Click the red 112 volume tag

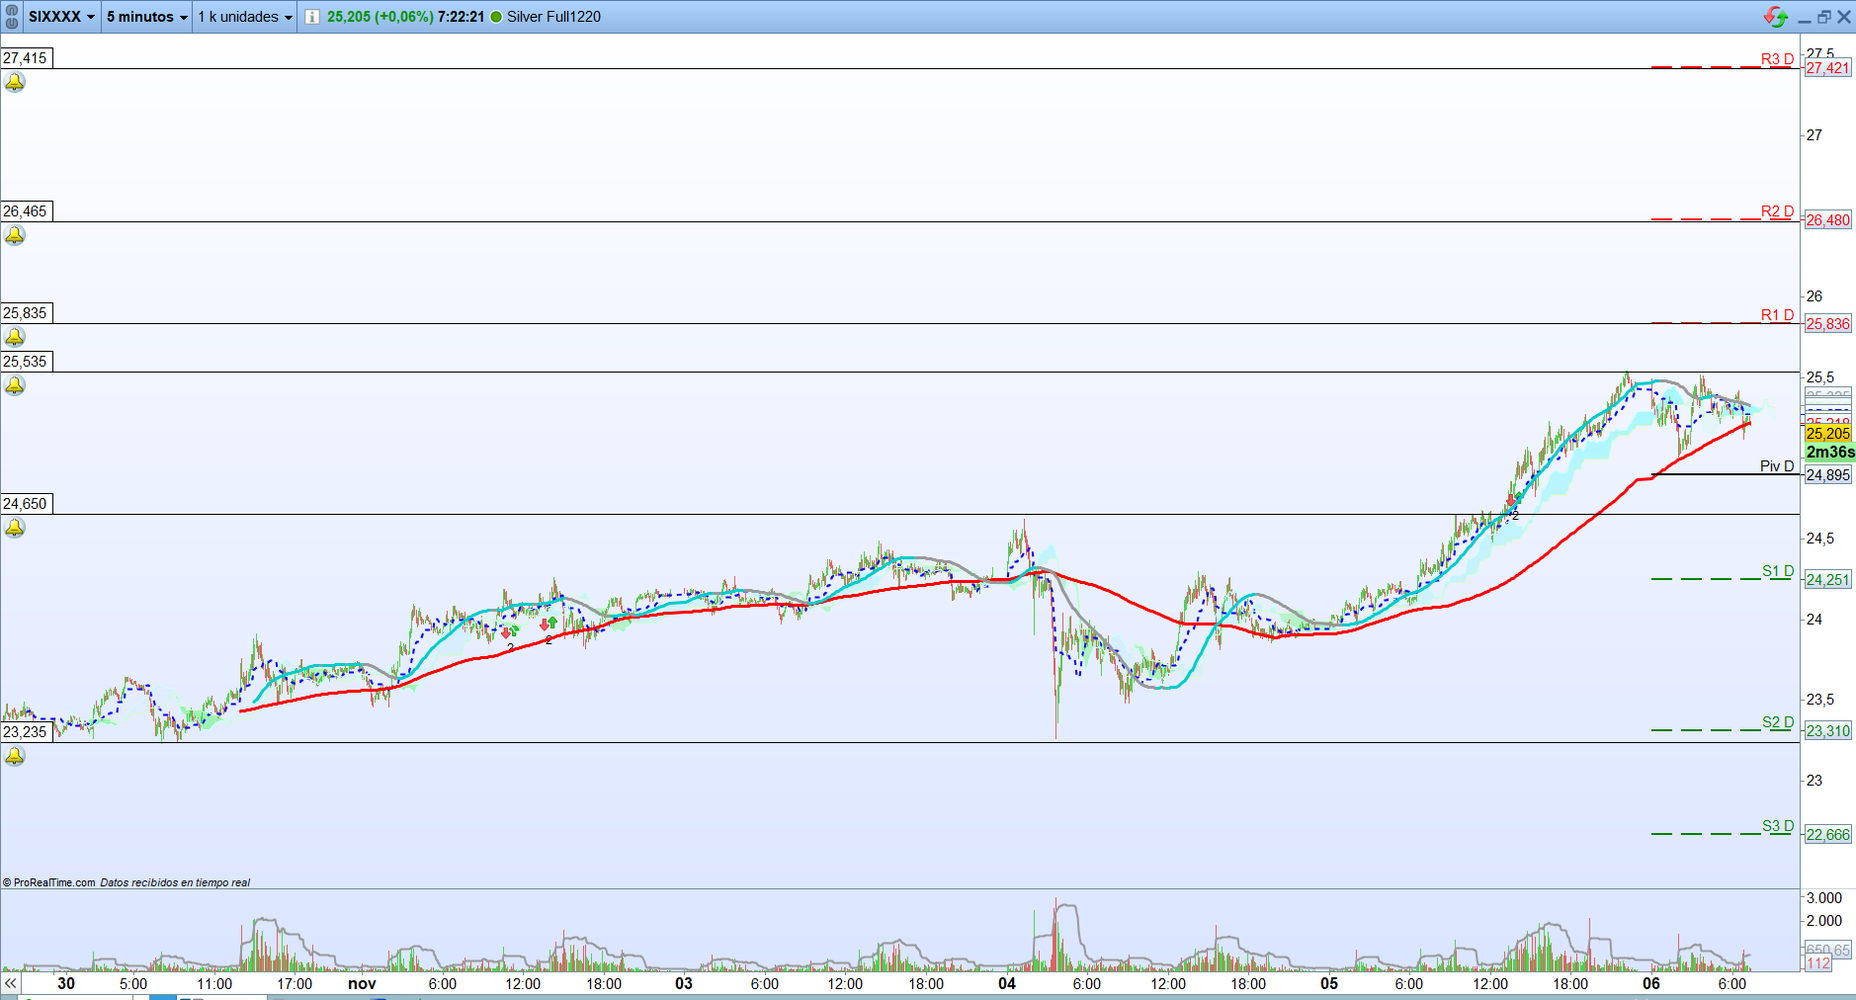[x=1818, y=963]
